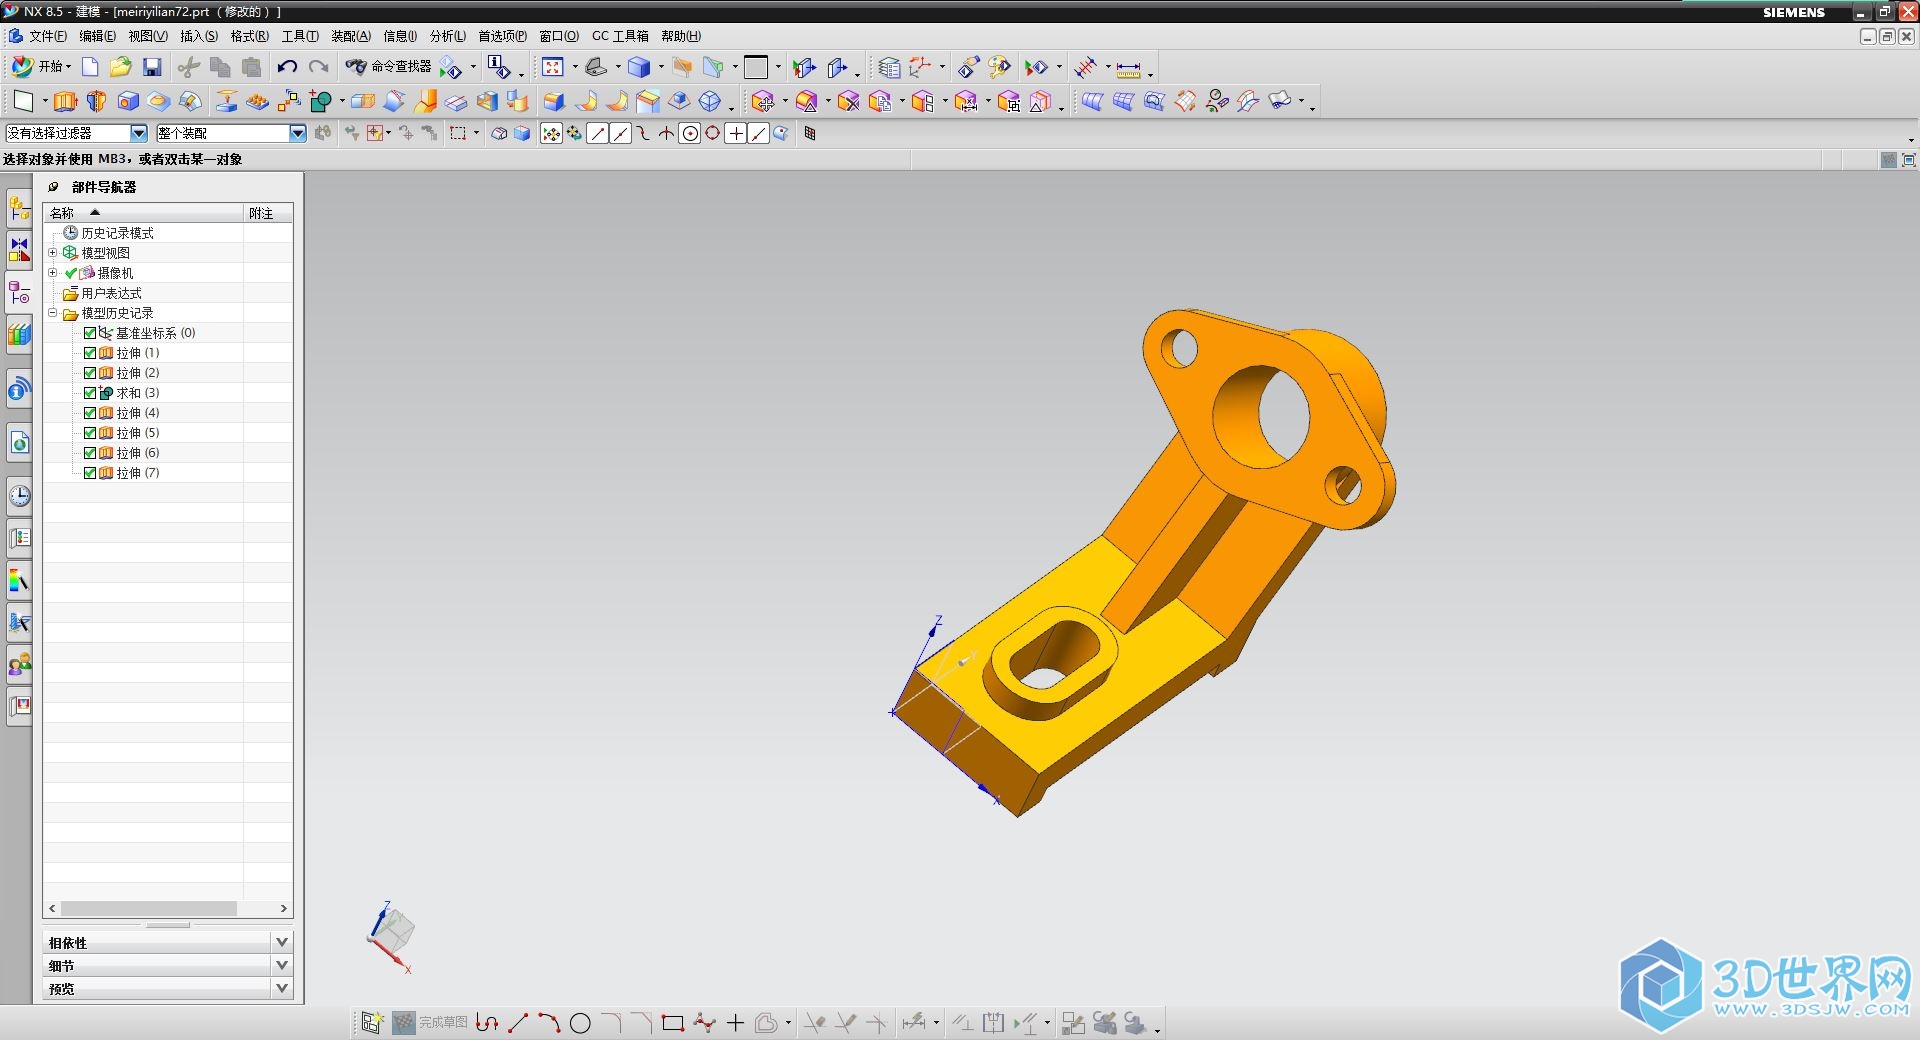Toggle checkbox for 基准坐标系 (0)

tap(90, 333)
